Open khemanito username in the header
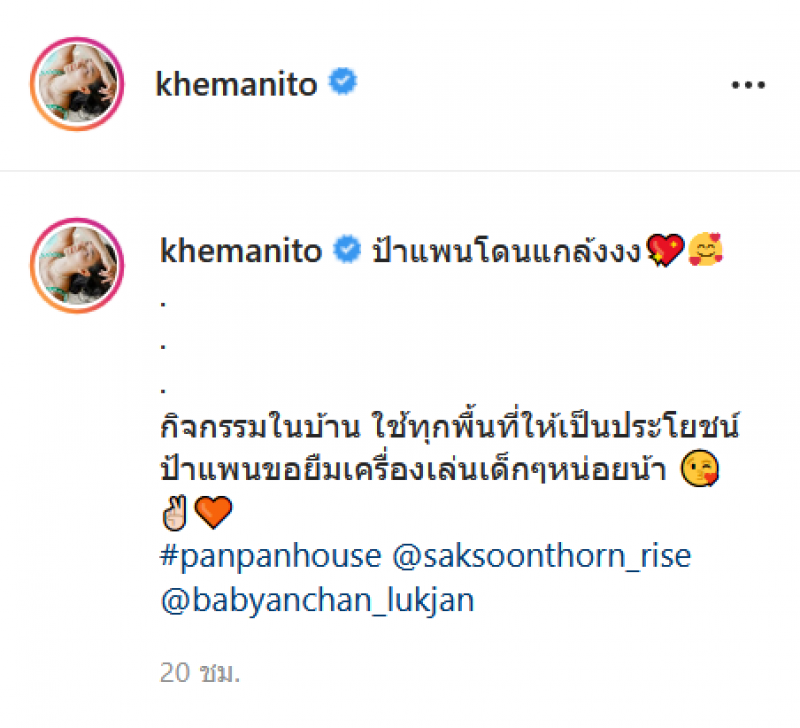The width and height of the screenshot is (800, 728). tap(236, 84)
